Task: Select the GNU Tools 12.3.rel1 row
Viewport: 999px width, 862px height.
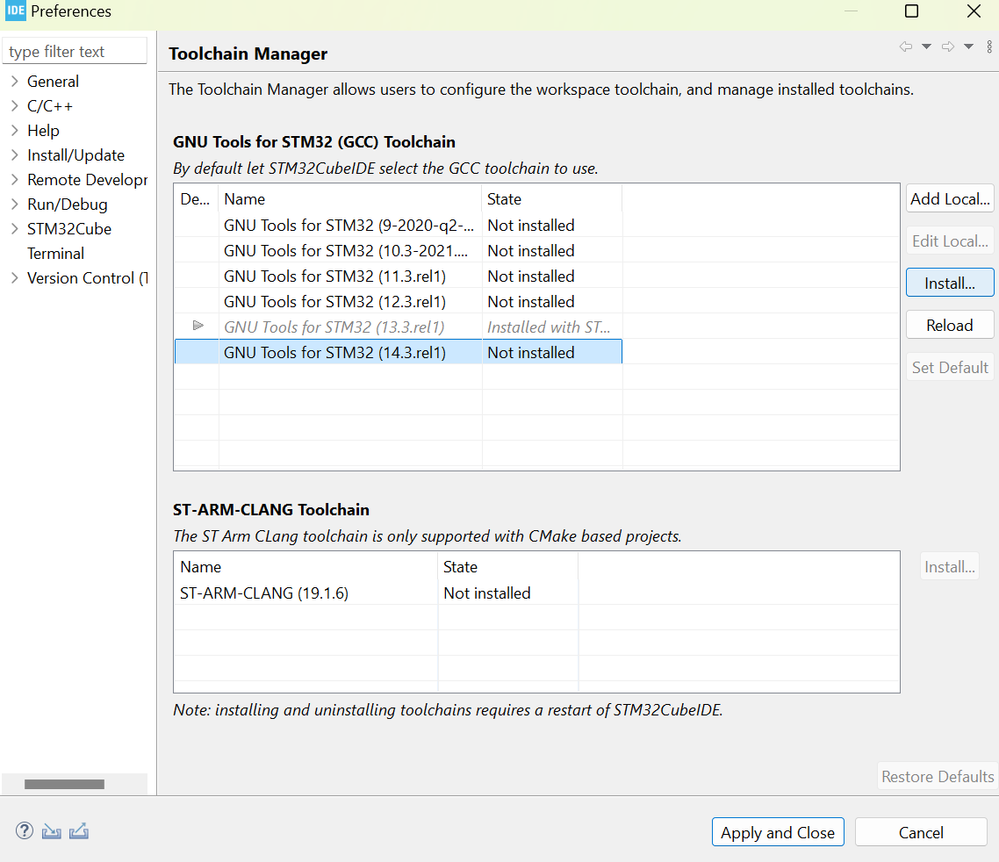Action: pos(334,301)
